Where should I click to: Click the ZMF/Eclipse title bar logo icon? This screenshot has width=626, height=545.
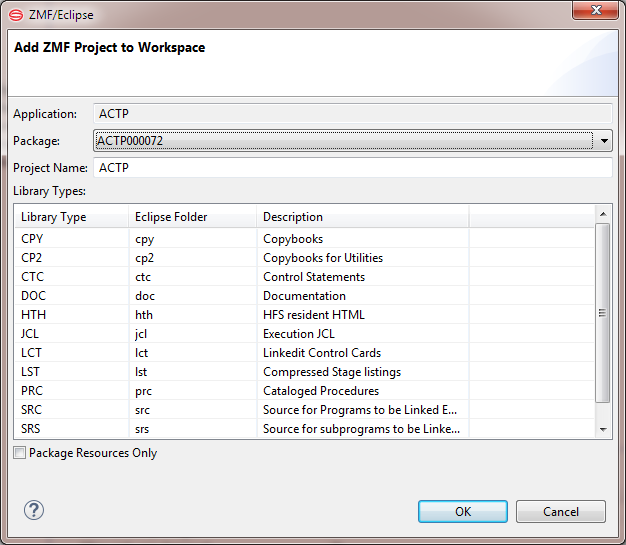16,15
